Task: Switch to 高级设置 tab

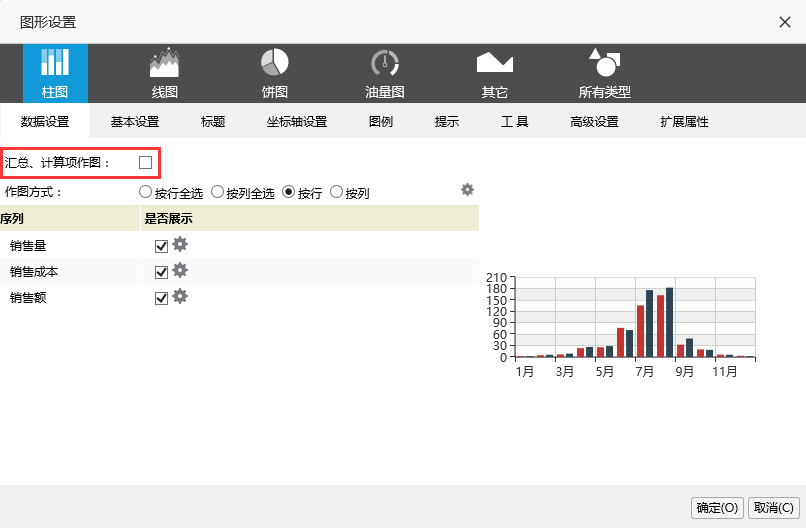Action: point(594,121)
